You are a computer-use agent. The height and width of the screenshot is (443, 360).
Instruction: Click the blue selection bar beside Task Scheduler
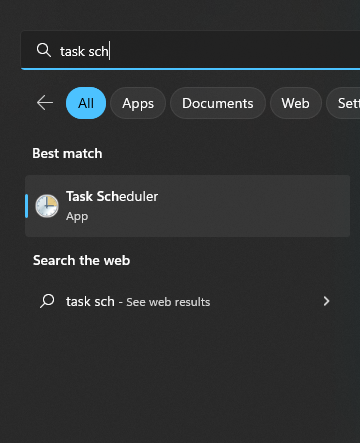coord(26,206)
